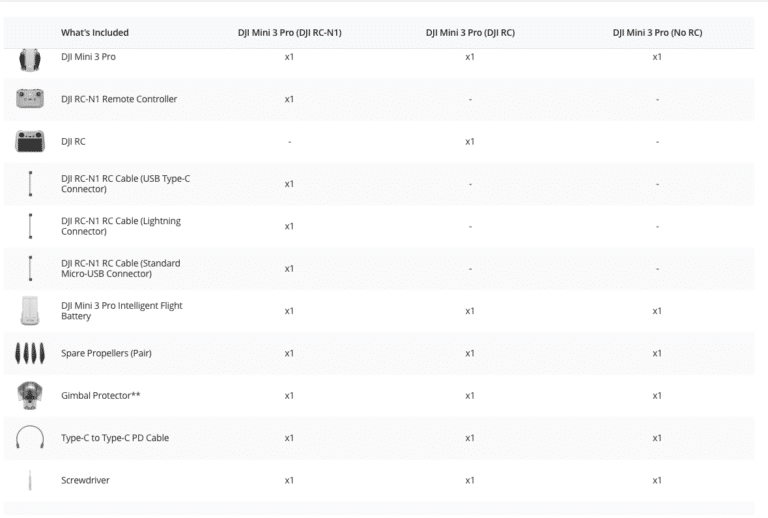Click the What's Included heading
The image size is (768, 518).
[x=94, y=33]
